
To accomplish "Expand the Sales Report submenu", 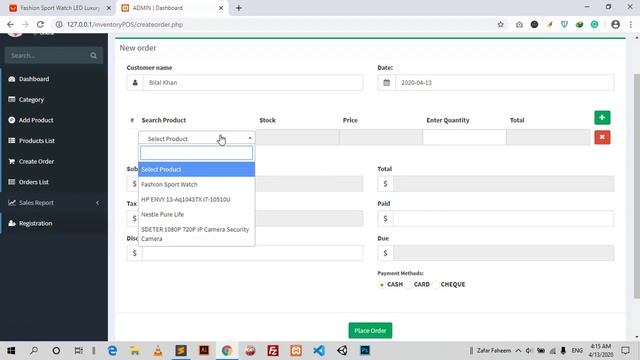I will (54, 203).
